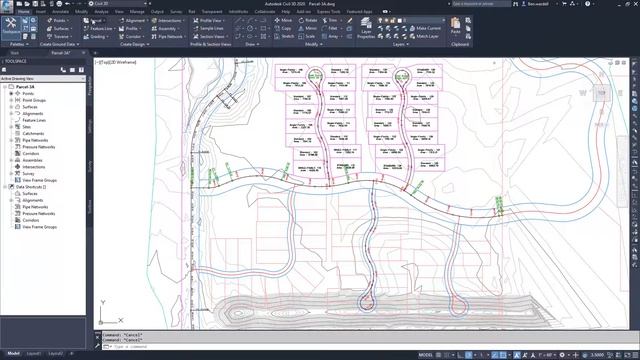This screenshot has height=360, width=640.
Task: Click the Undo arrow in quick access toolbar
Action: [x=67, y=4]
